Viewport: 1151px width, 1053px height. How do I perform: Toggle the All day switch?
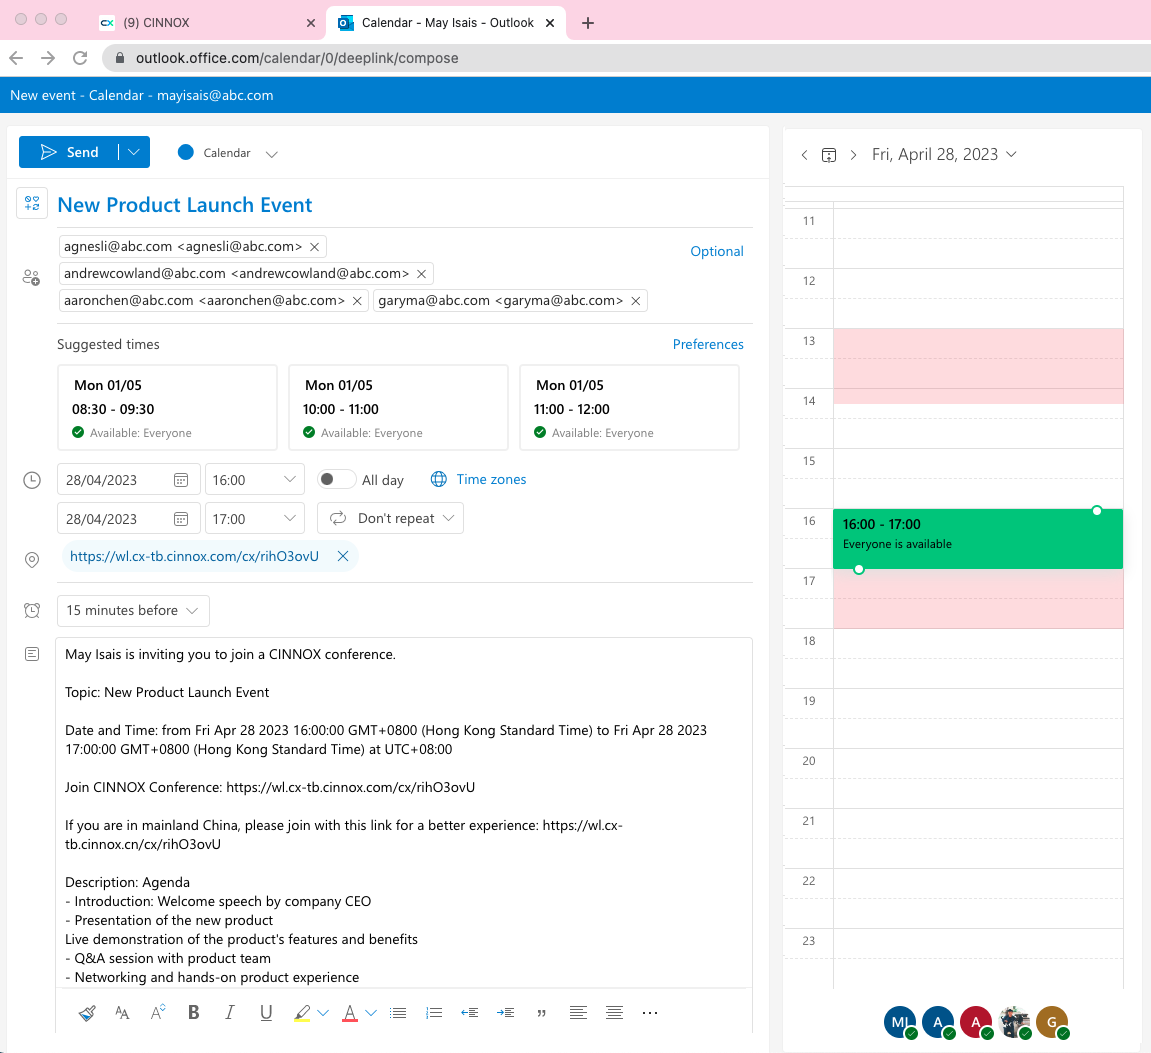tap(336, 480)
